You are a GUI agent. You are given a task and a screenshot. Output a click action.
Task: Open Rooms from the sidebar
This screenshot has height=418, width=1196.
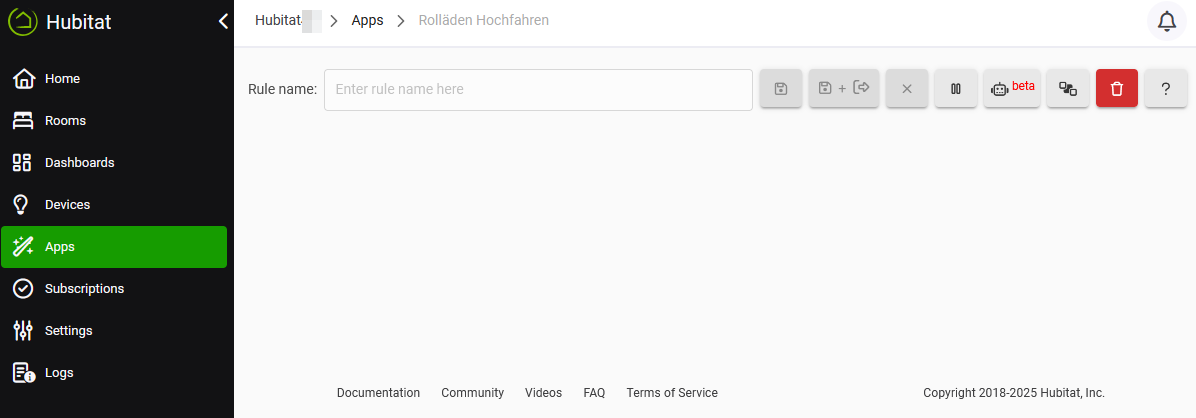point(65,121)
